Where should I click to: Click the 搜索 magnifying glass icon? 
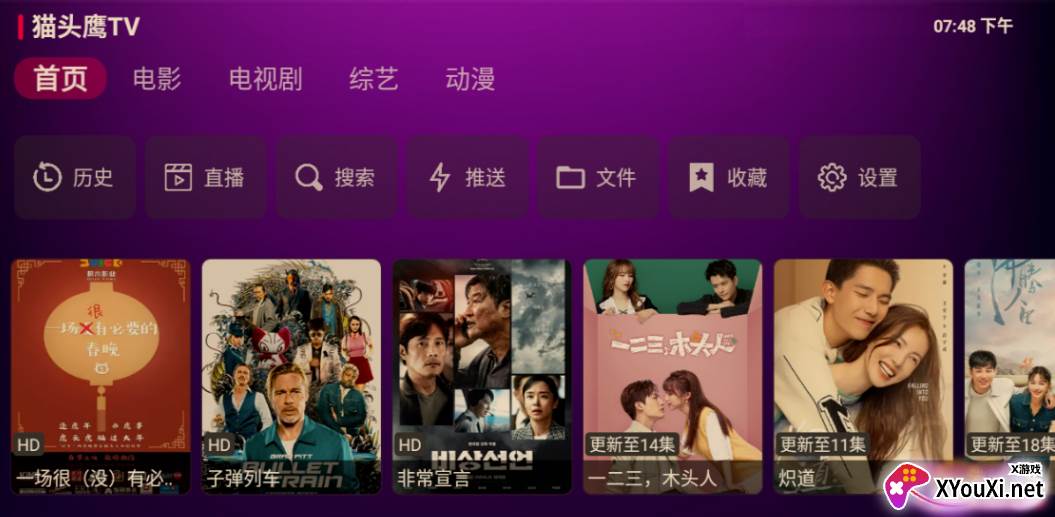pyautogui.click(x=309, y=178)
